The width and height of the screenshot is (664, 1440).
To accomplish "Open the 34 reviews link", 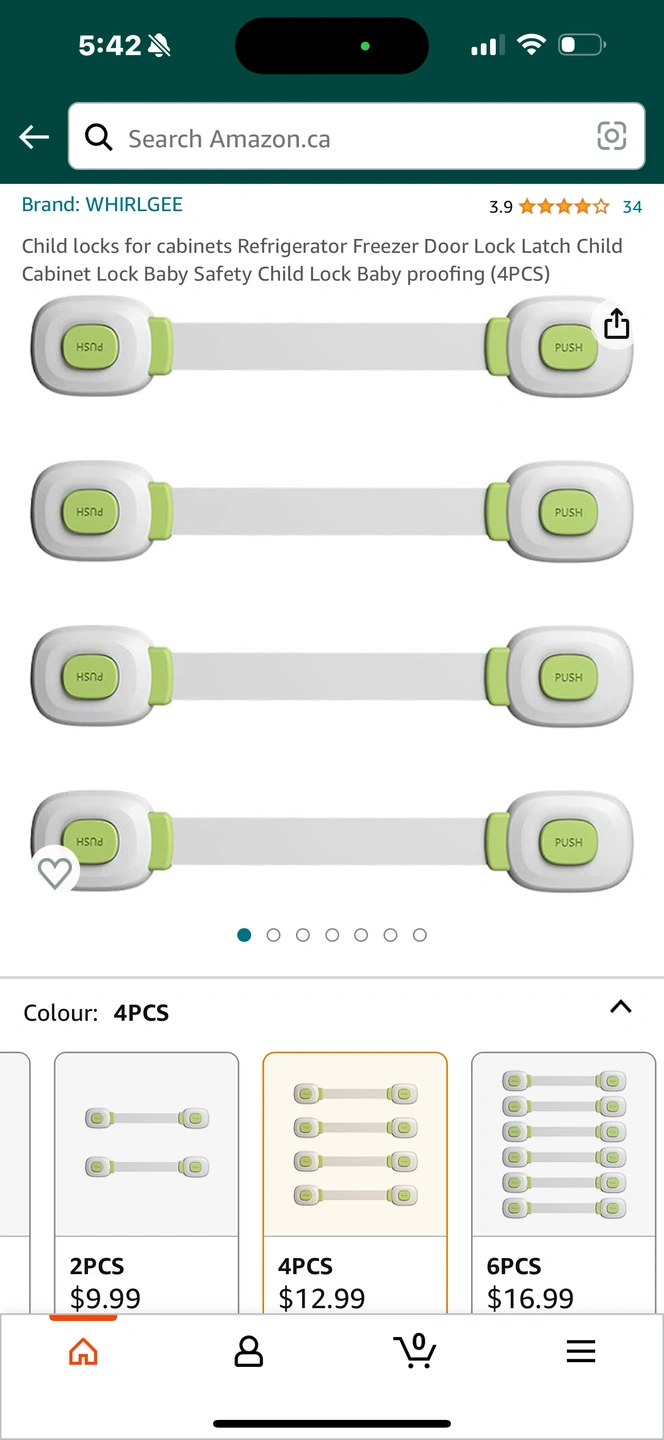I will point(632,207).
